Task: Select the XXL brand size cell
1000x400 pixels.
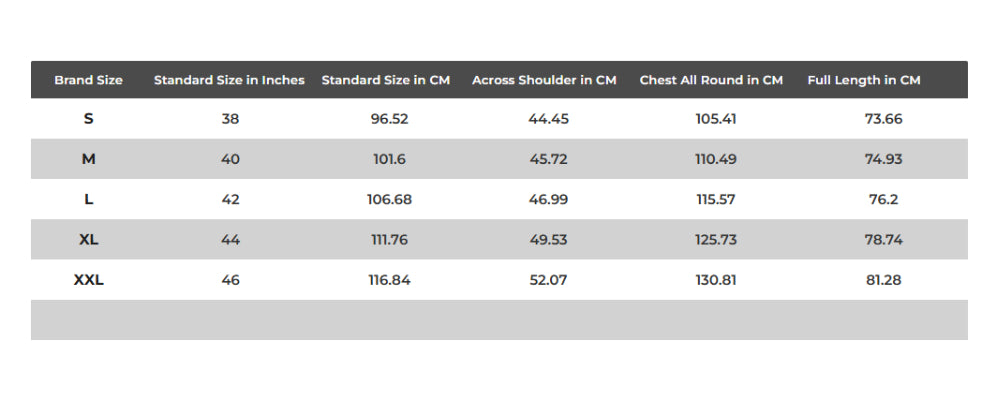Action: [89, 280]
